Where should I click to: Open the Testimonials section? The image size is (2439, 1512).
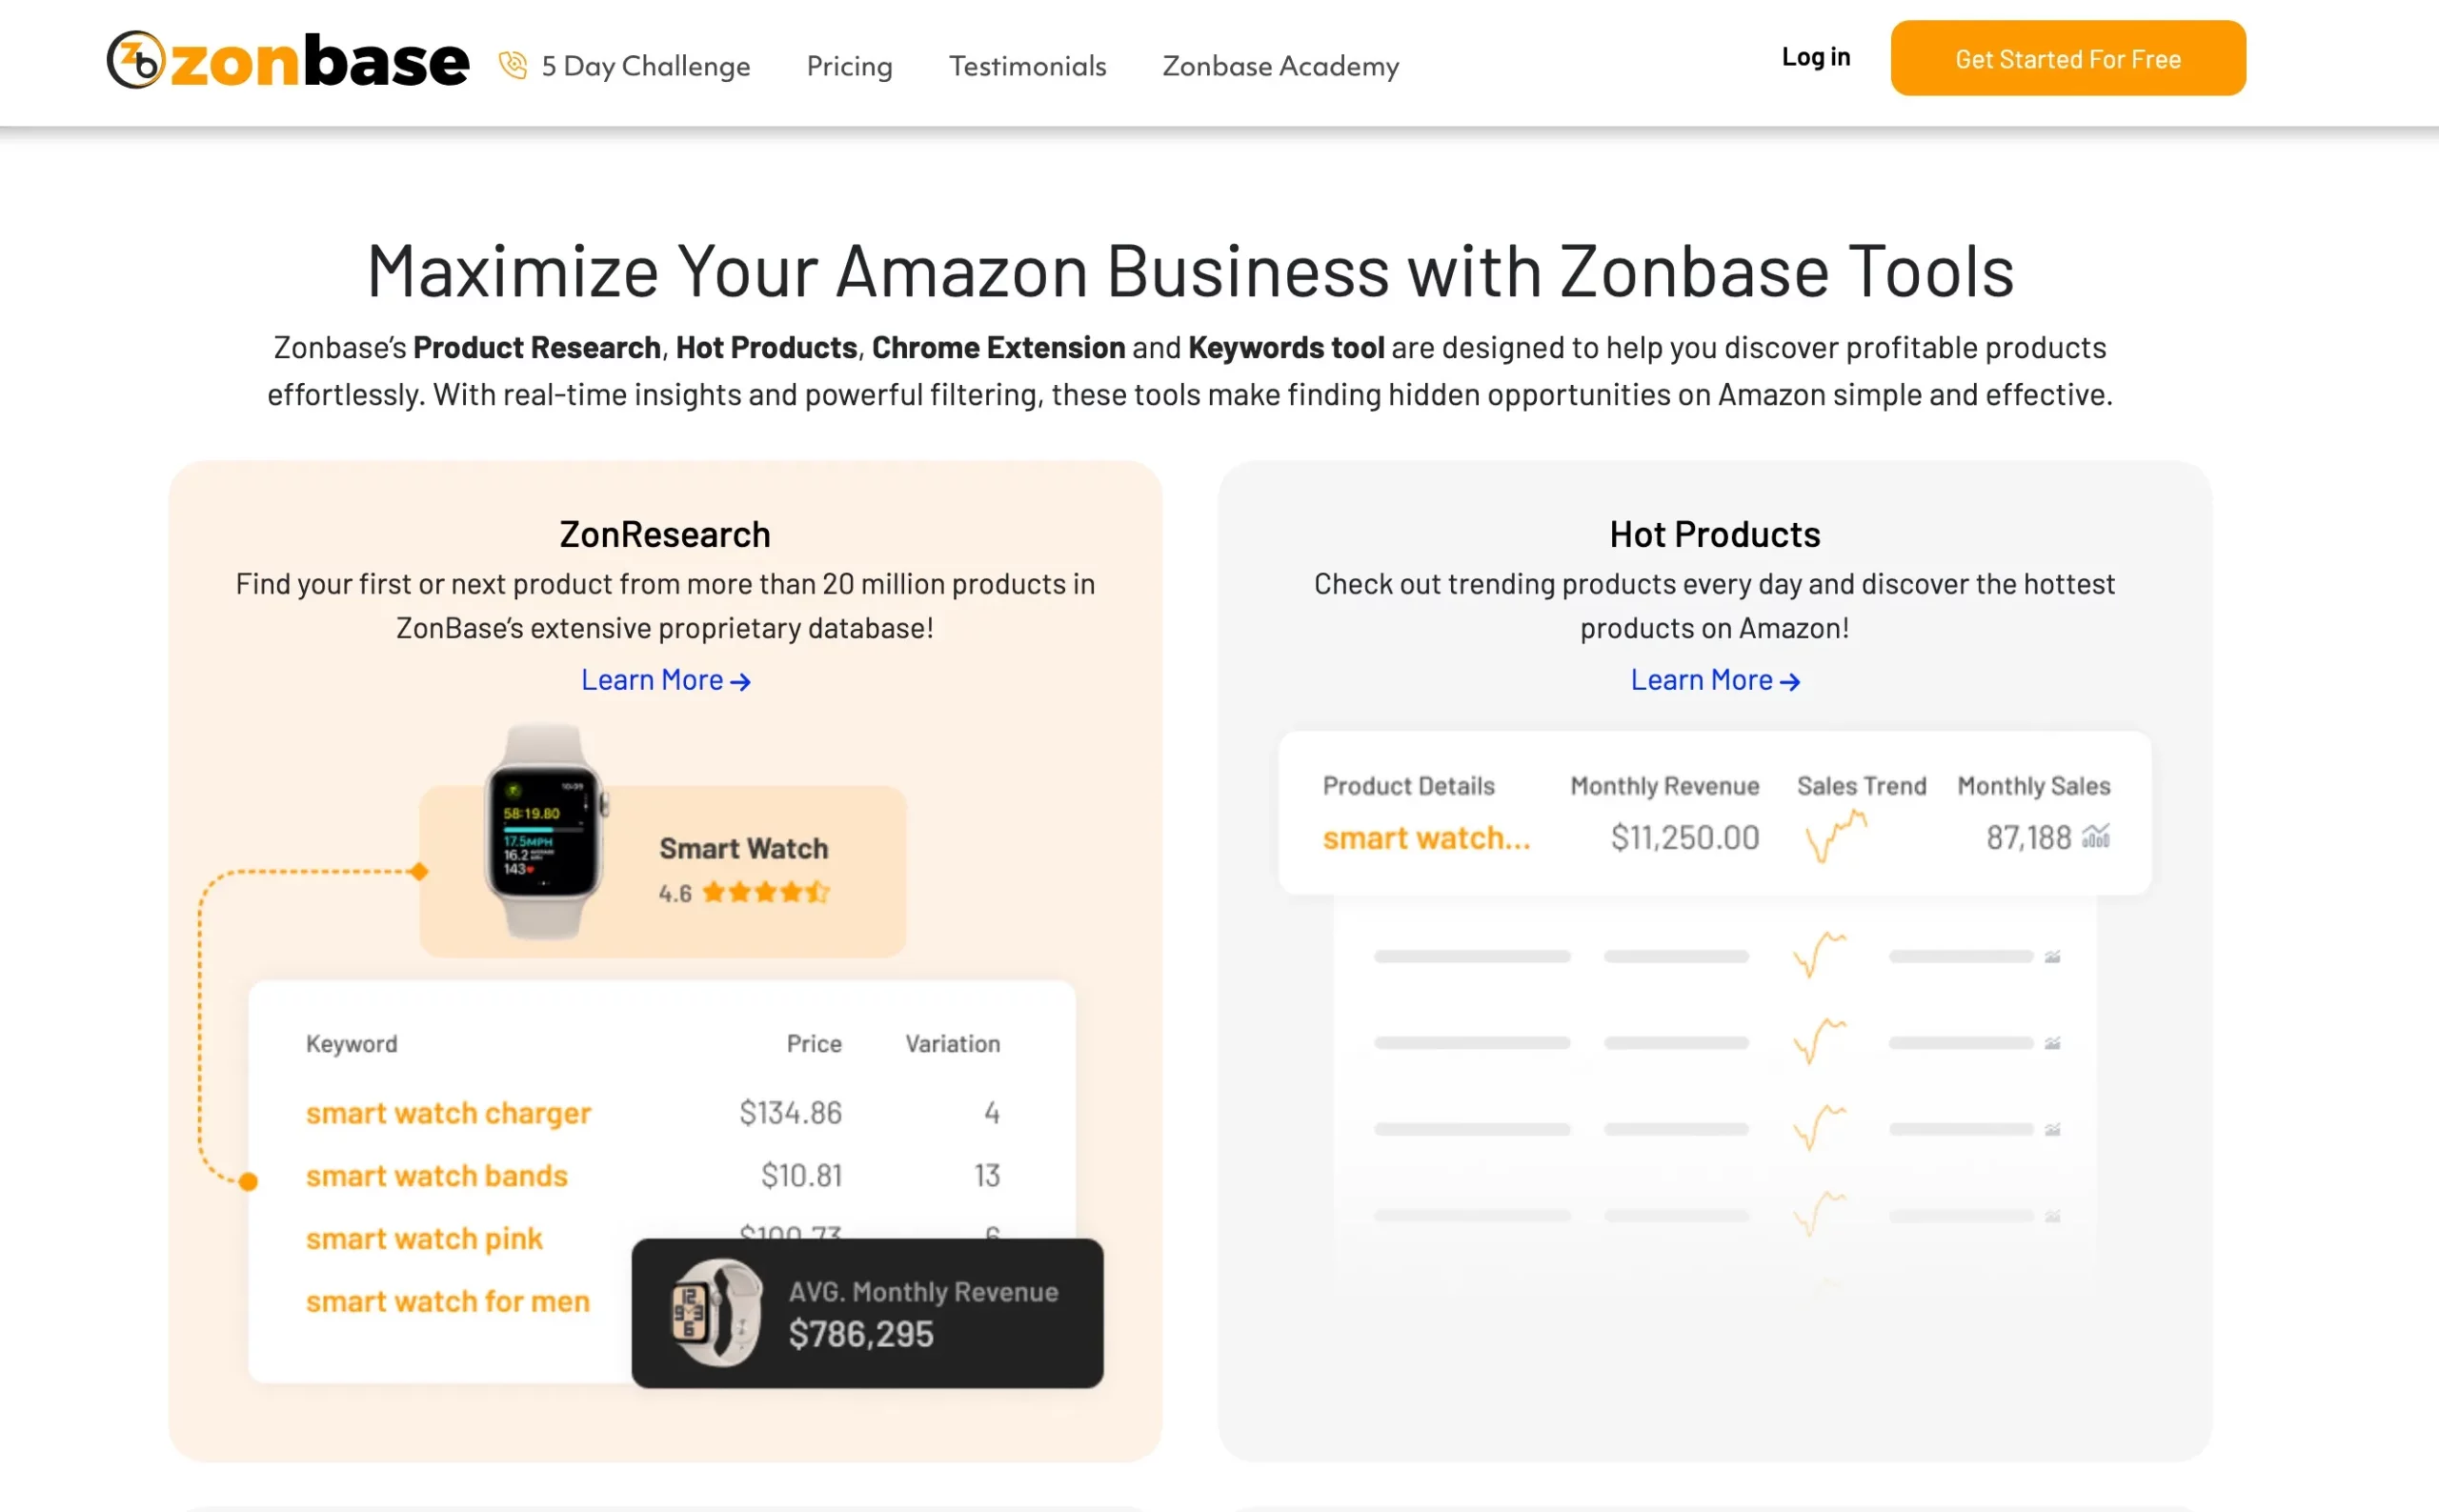tap(1028, 66)
